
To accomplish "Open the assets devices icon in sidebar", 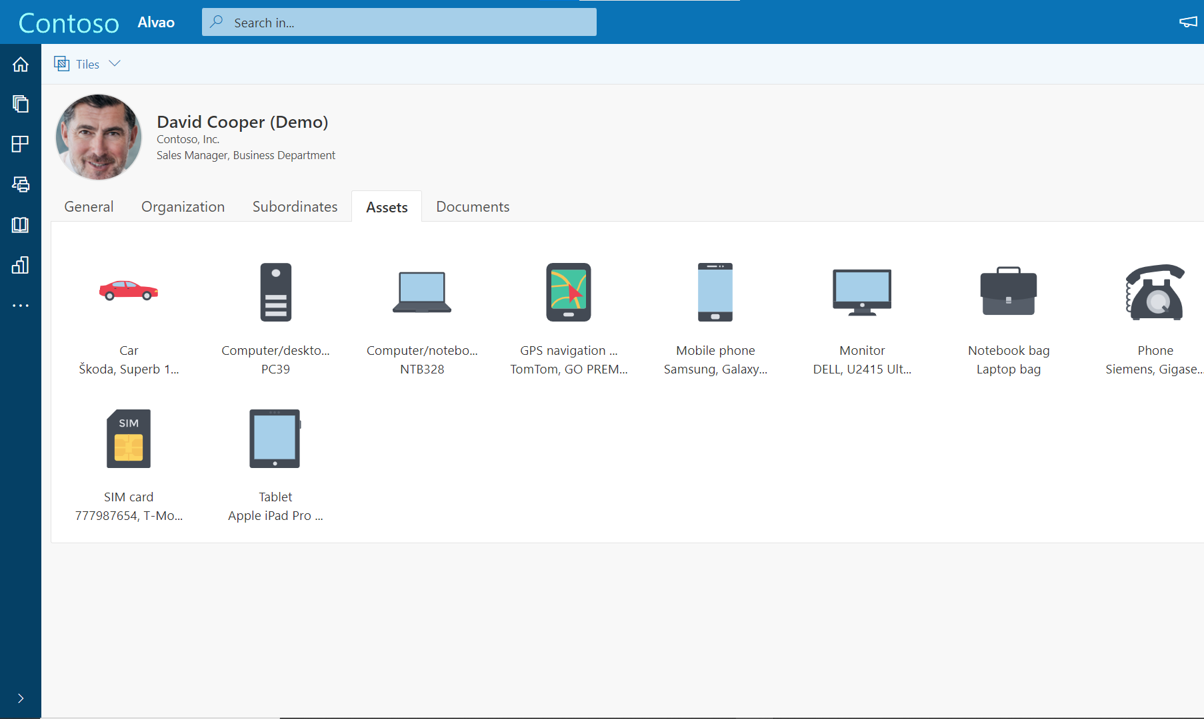I will click(20, 184).
